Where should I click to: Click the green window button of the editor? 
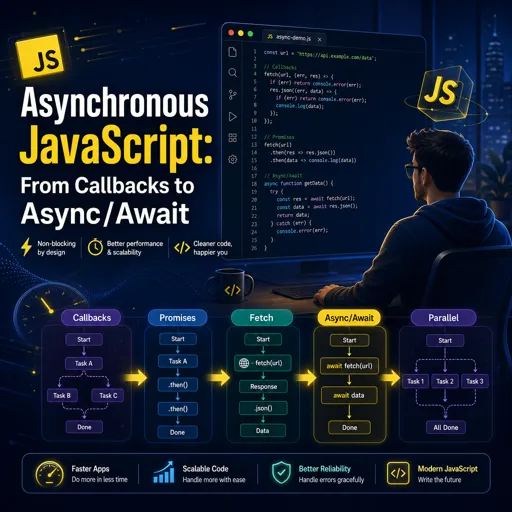coord(250,34)
